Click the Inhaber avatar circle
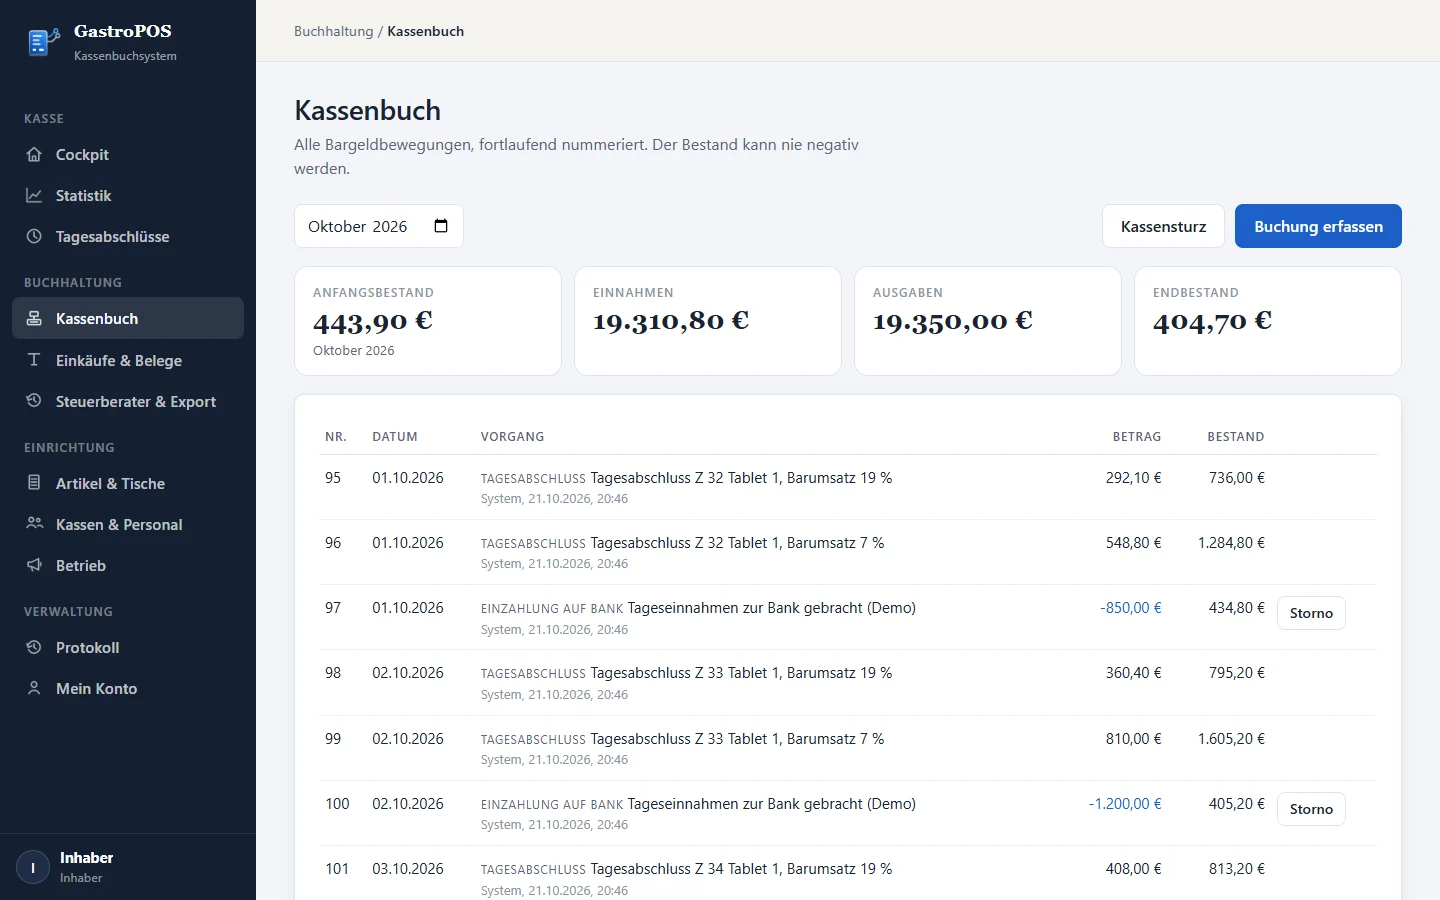 pyautogui.click(x=33, y=867)
